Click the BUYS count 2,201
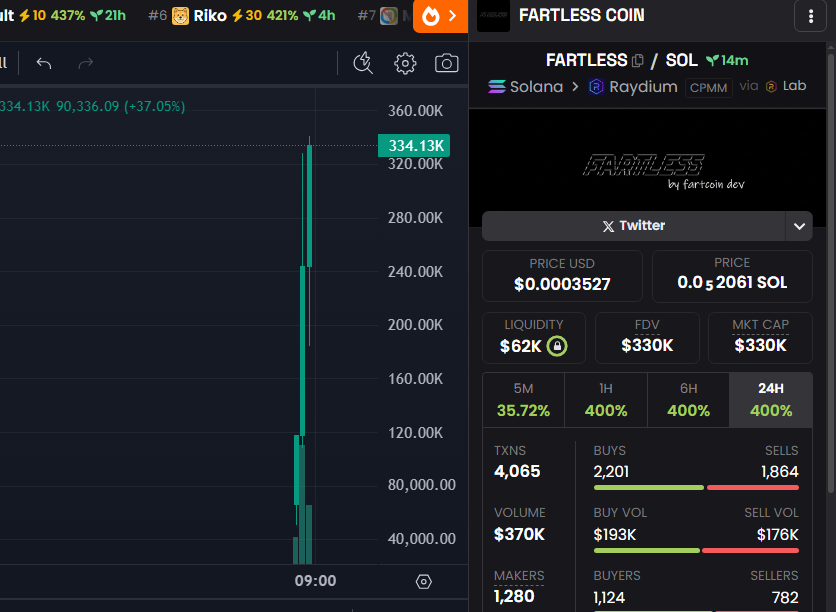Viewport: 836px width, 612px height. point(611,472)
